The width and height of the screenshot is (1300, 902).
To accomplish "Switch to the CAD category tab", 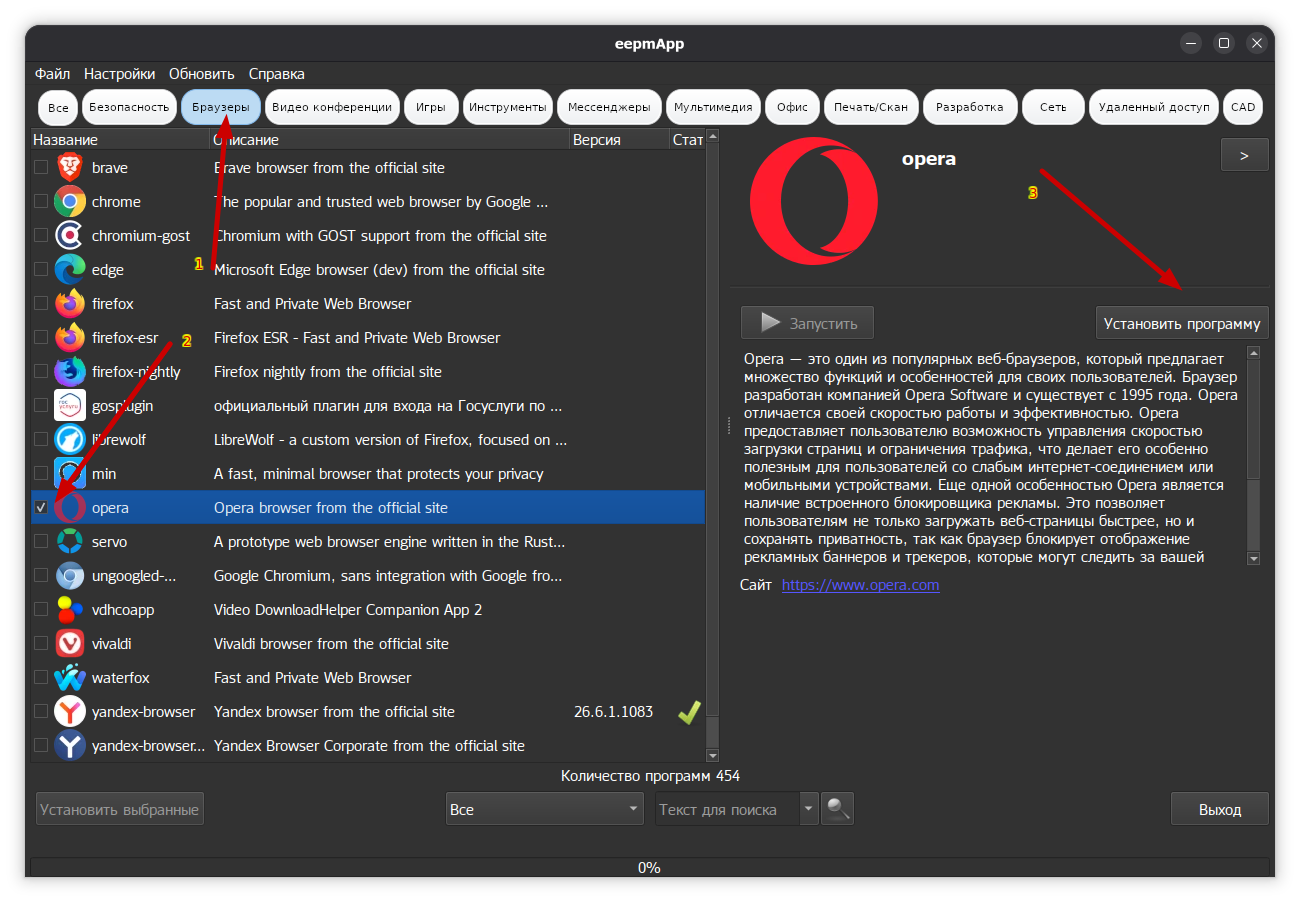I will 1243,107.
